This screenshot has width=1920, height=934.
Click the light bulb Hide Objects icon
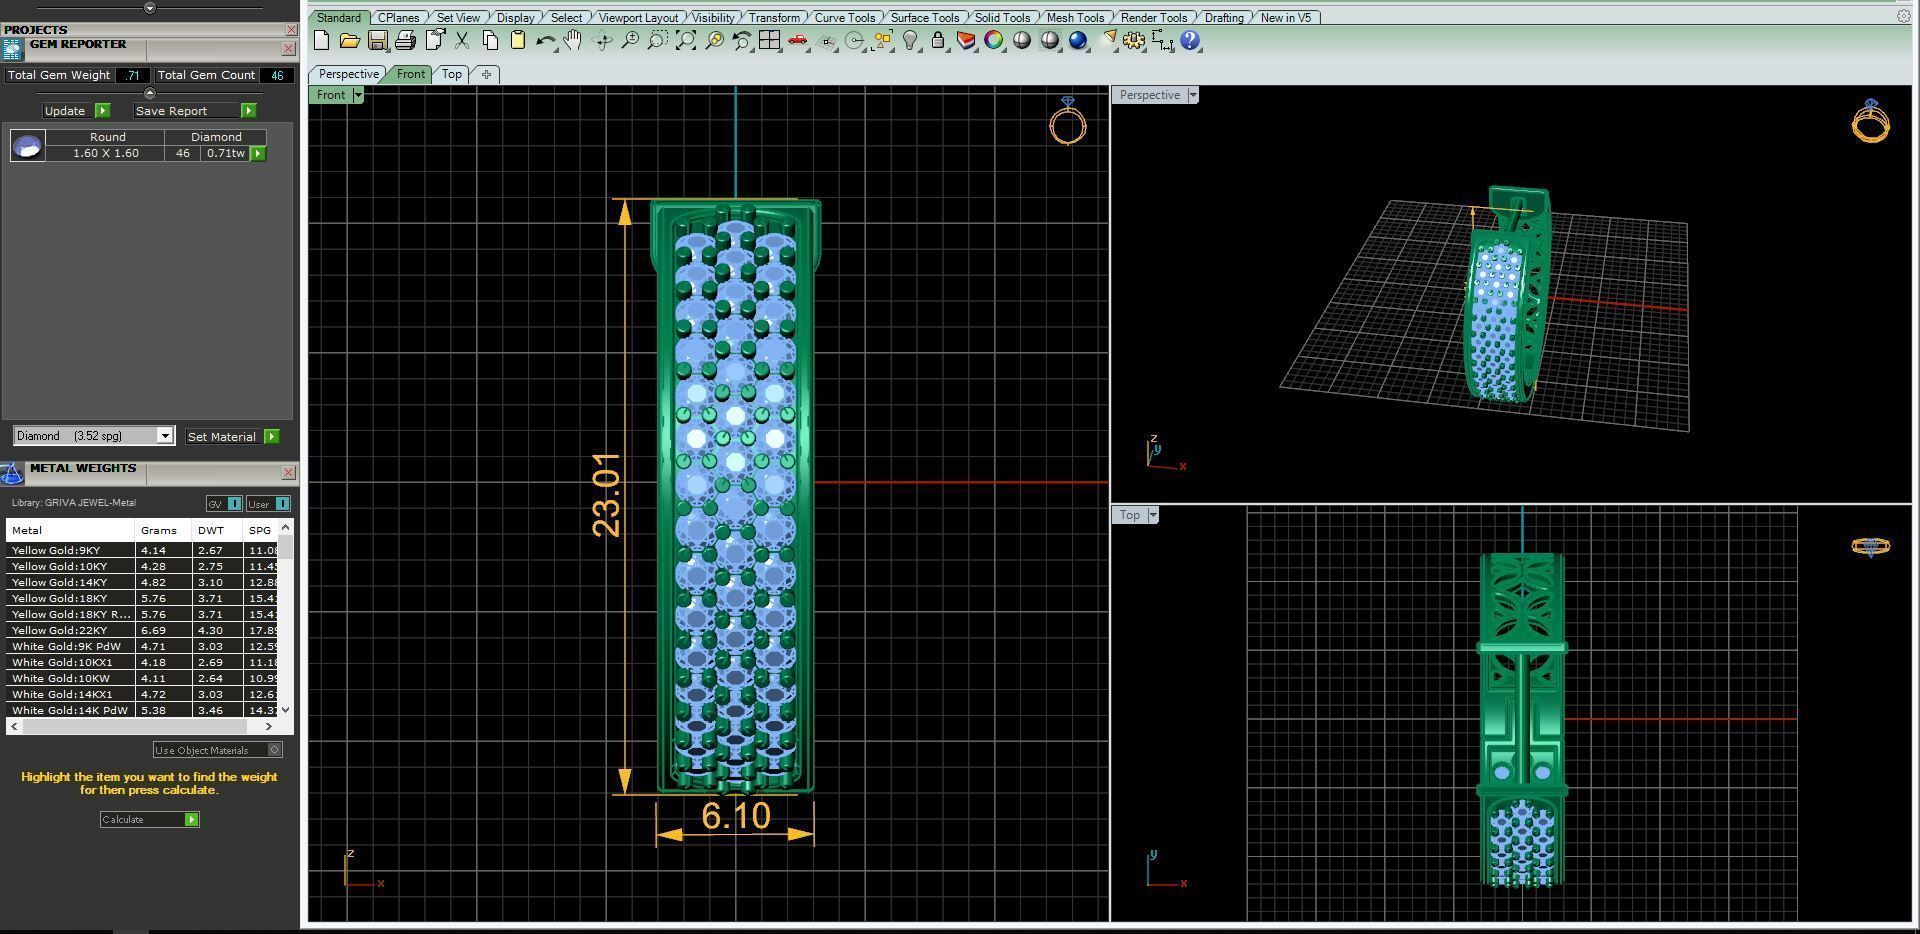[910, 40]
